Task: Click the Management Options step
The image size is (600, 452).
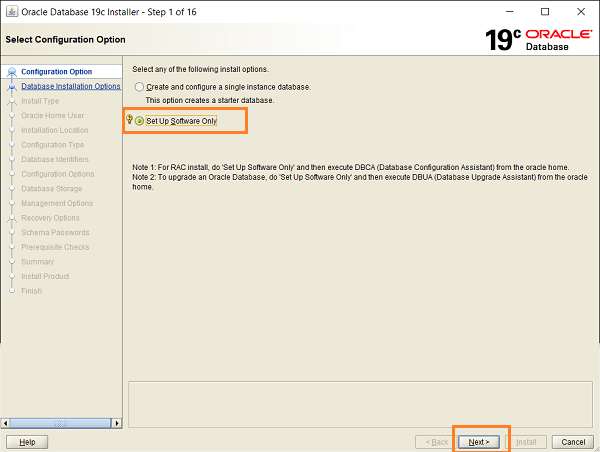Action: (x=57, y=203)
